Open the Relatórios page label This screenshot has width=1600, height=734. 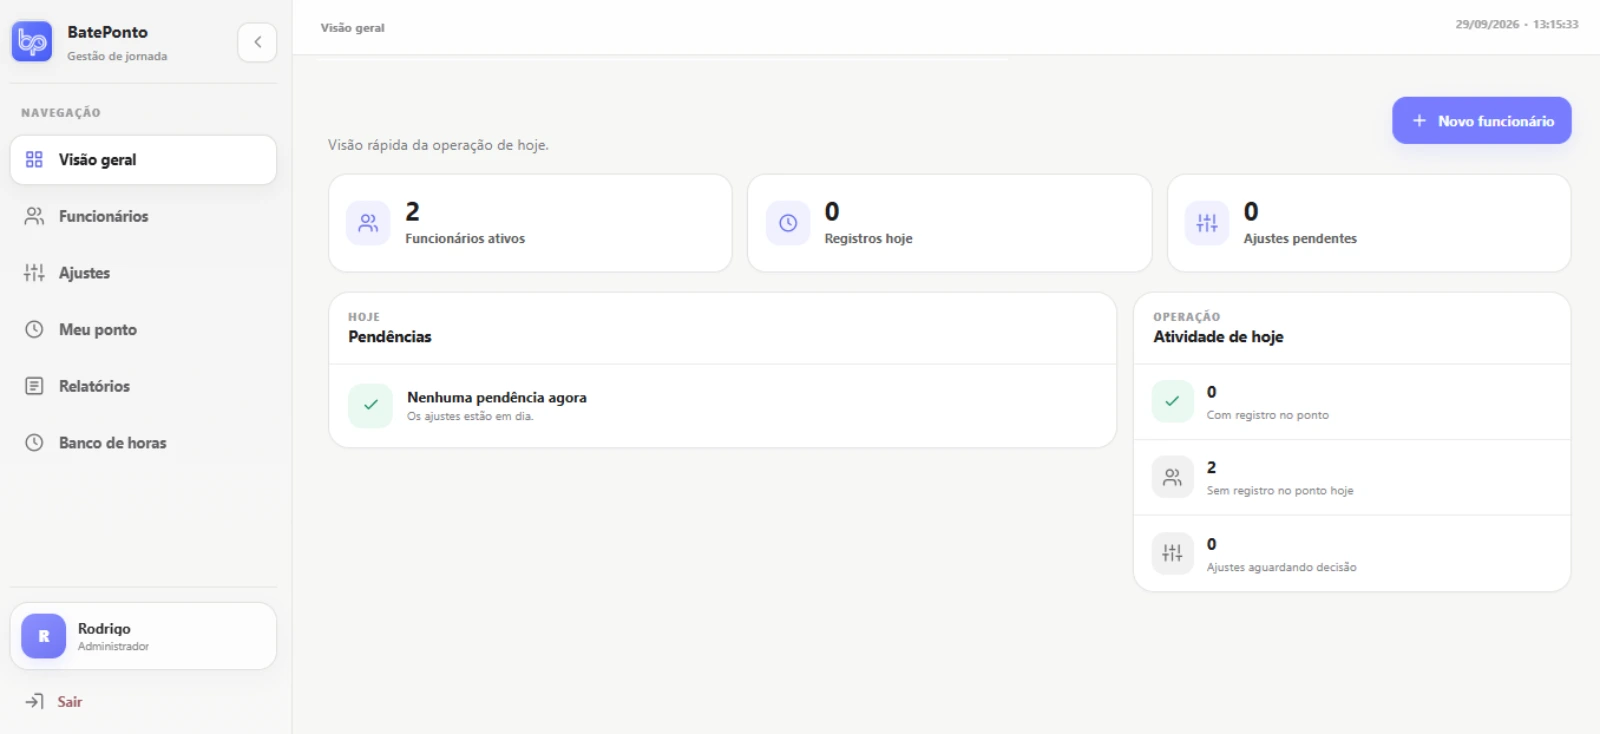94,386
